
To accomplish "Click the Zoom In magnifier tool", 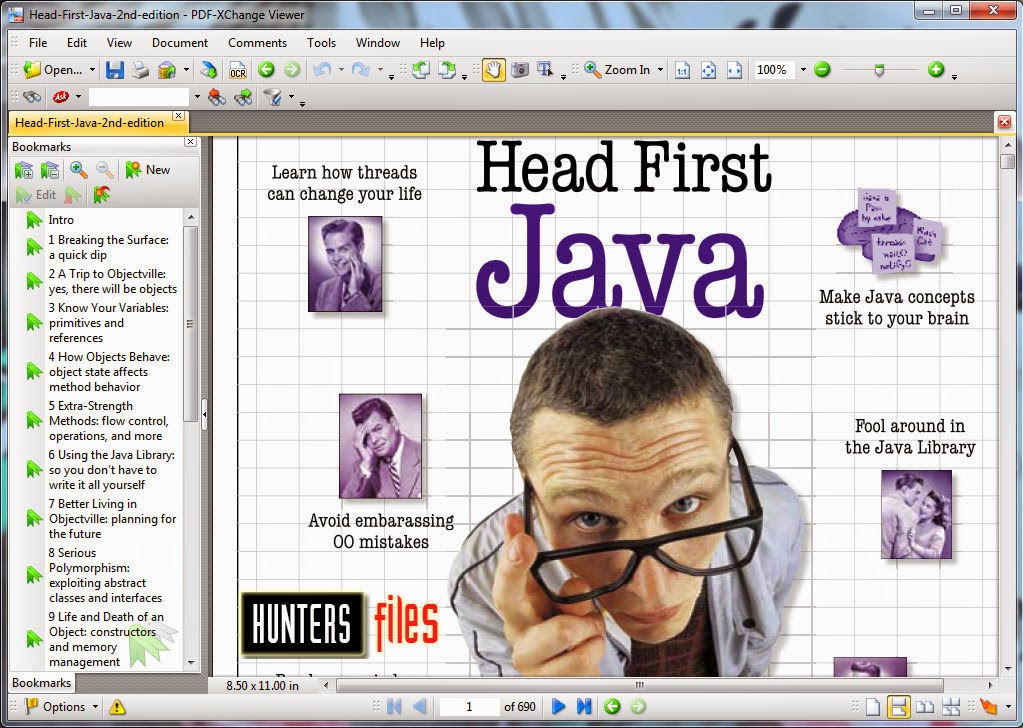I will 617,70.
